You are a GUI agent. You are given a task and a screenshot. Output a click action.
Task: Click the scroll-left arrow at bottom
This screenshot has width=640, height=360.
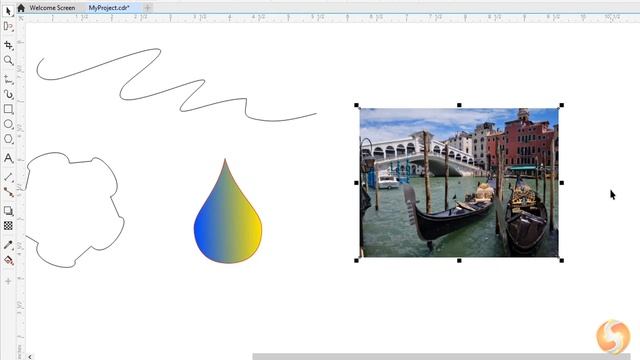click(x=30, y=357)
